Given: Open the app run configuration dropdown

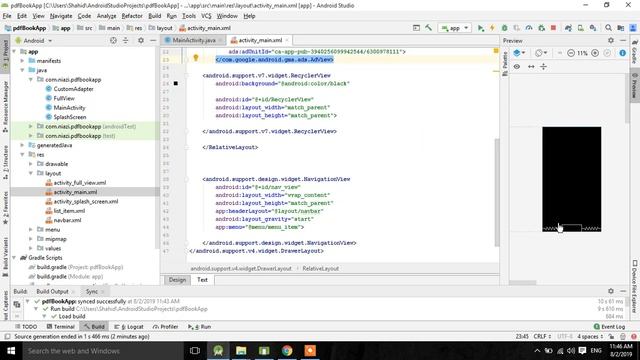Looking at the screenshot, I should (x=455, y=28).
